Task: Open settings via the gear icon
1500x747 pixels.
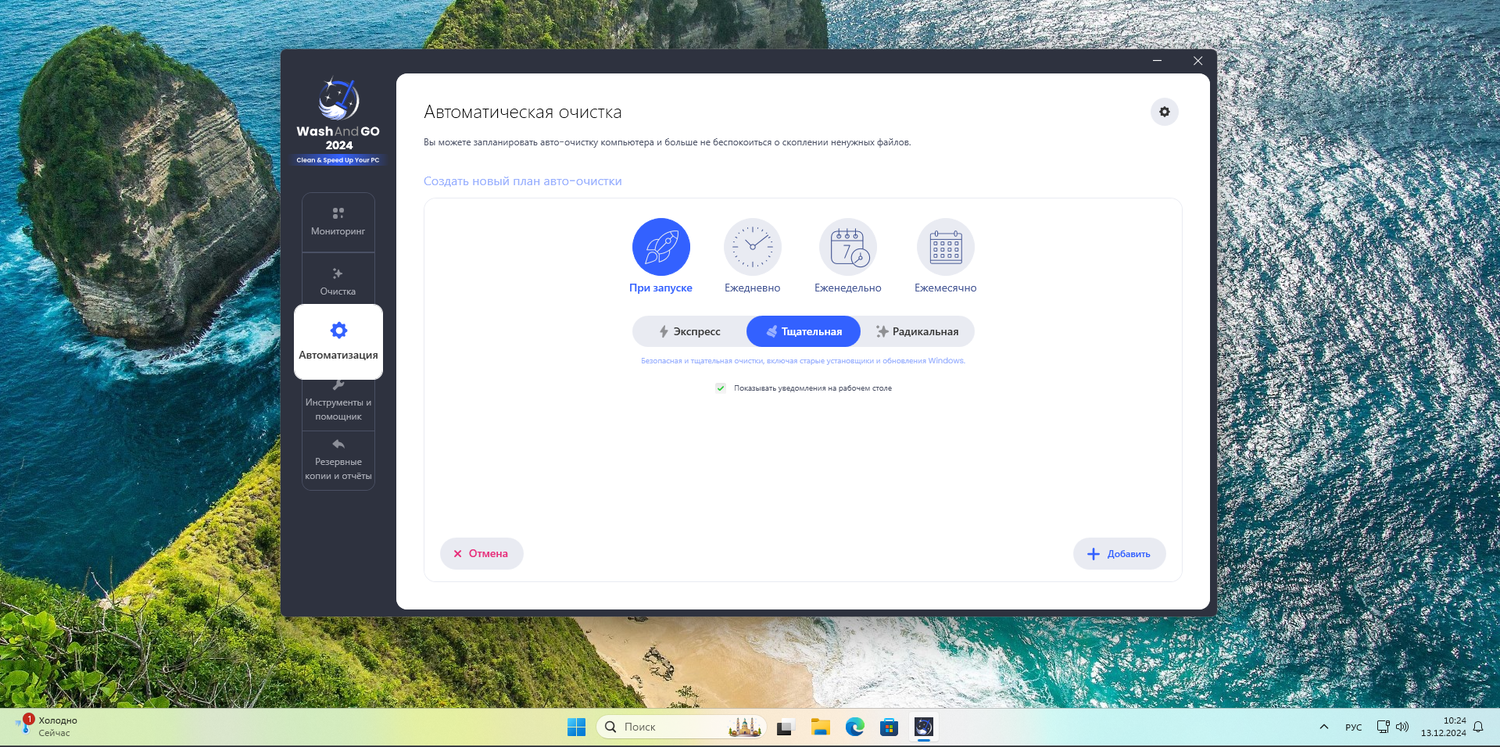Action: 1164,112
